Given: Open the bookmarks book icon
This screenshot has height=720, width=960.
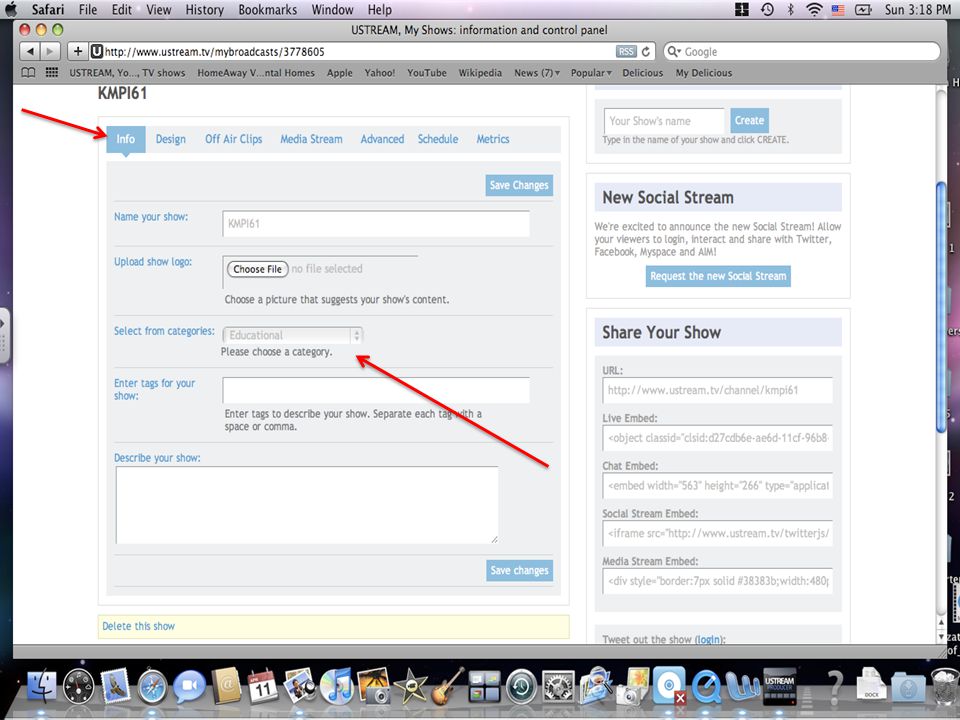Looking at the screenshot, I should point(28,73).
